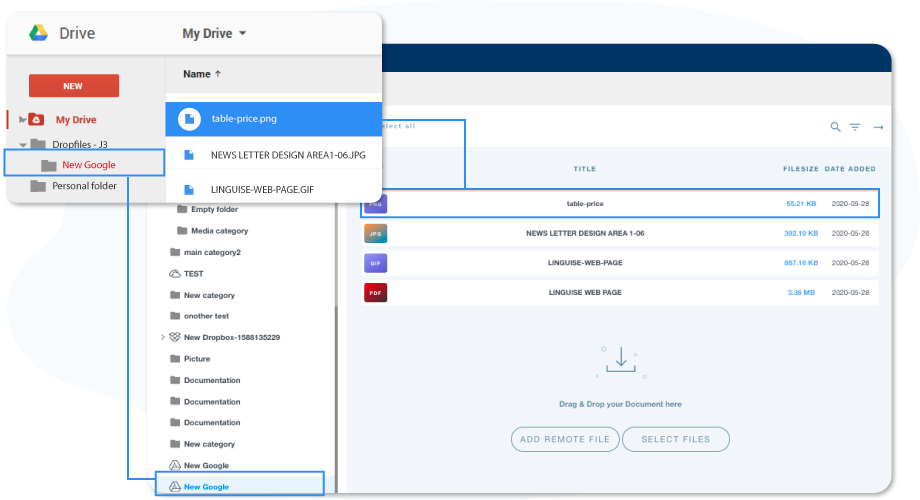Click file icon of NEWS LETTER DESIGN AREA1-06.JPG
This screenshot has height=500, width=920.
[189, 155]
